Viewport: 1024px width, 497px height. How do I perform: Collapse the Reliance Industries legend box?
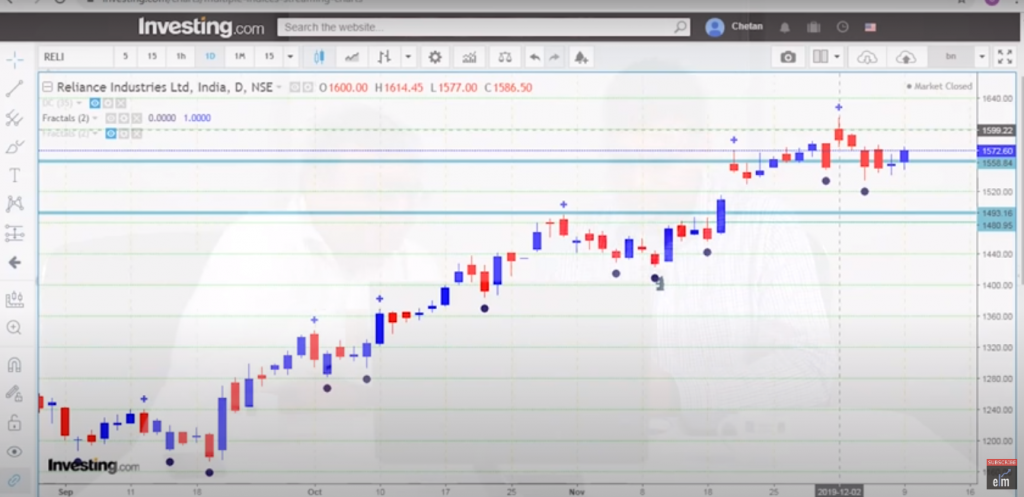click(47, 87)
